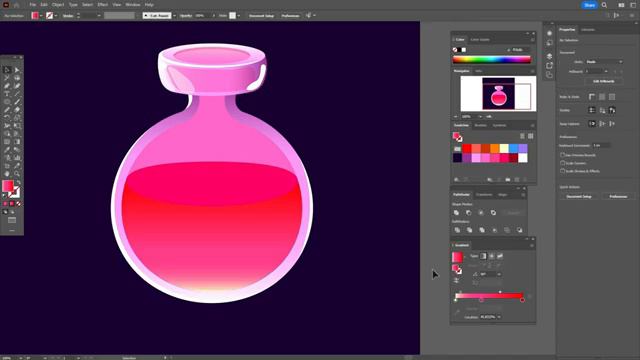Select the Type tool (T icon)
This screenshot has width=640, height=360.
[7, 94]
